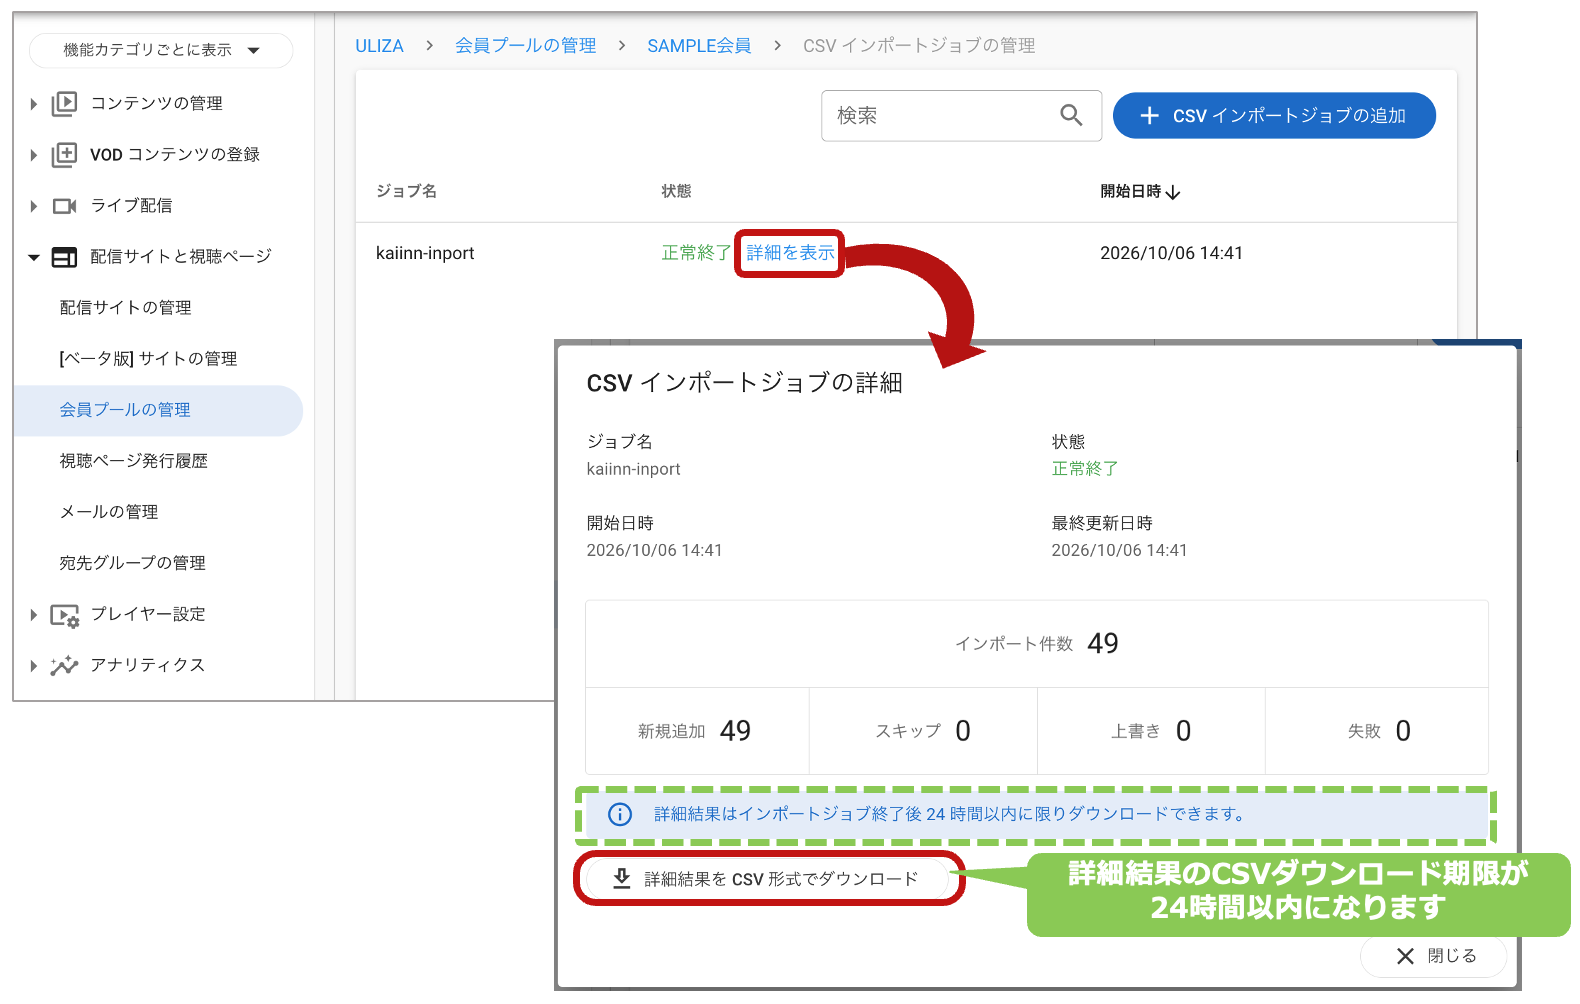Focus the 検索 input field
Viewport: 1580px width, 1004px height.
tap(961, 116)
